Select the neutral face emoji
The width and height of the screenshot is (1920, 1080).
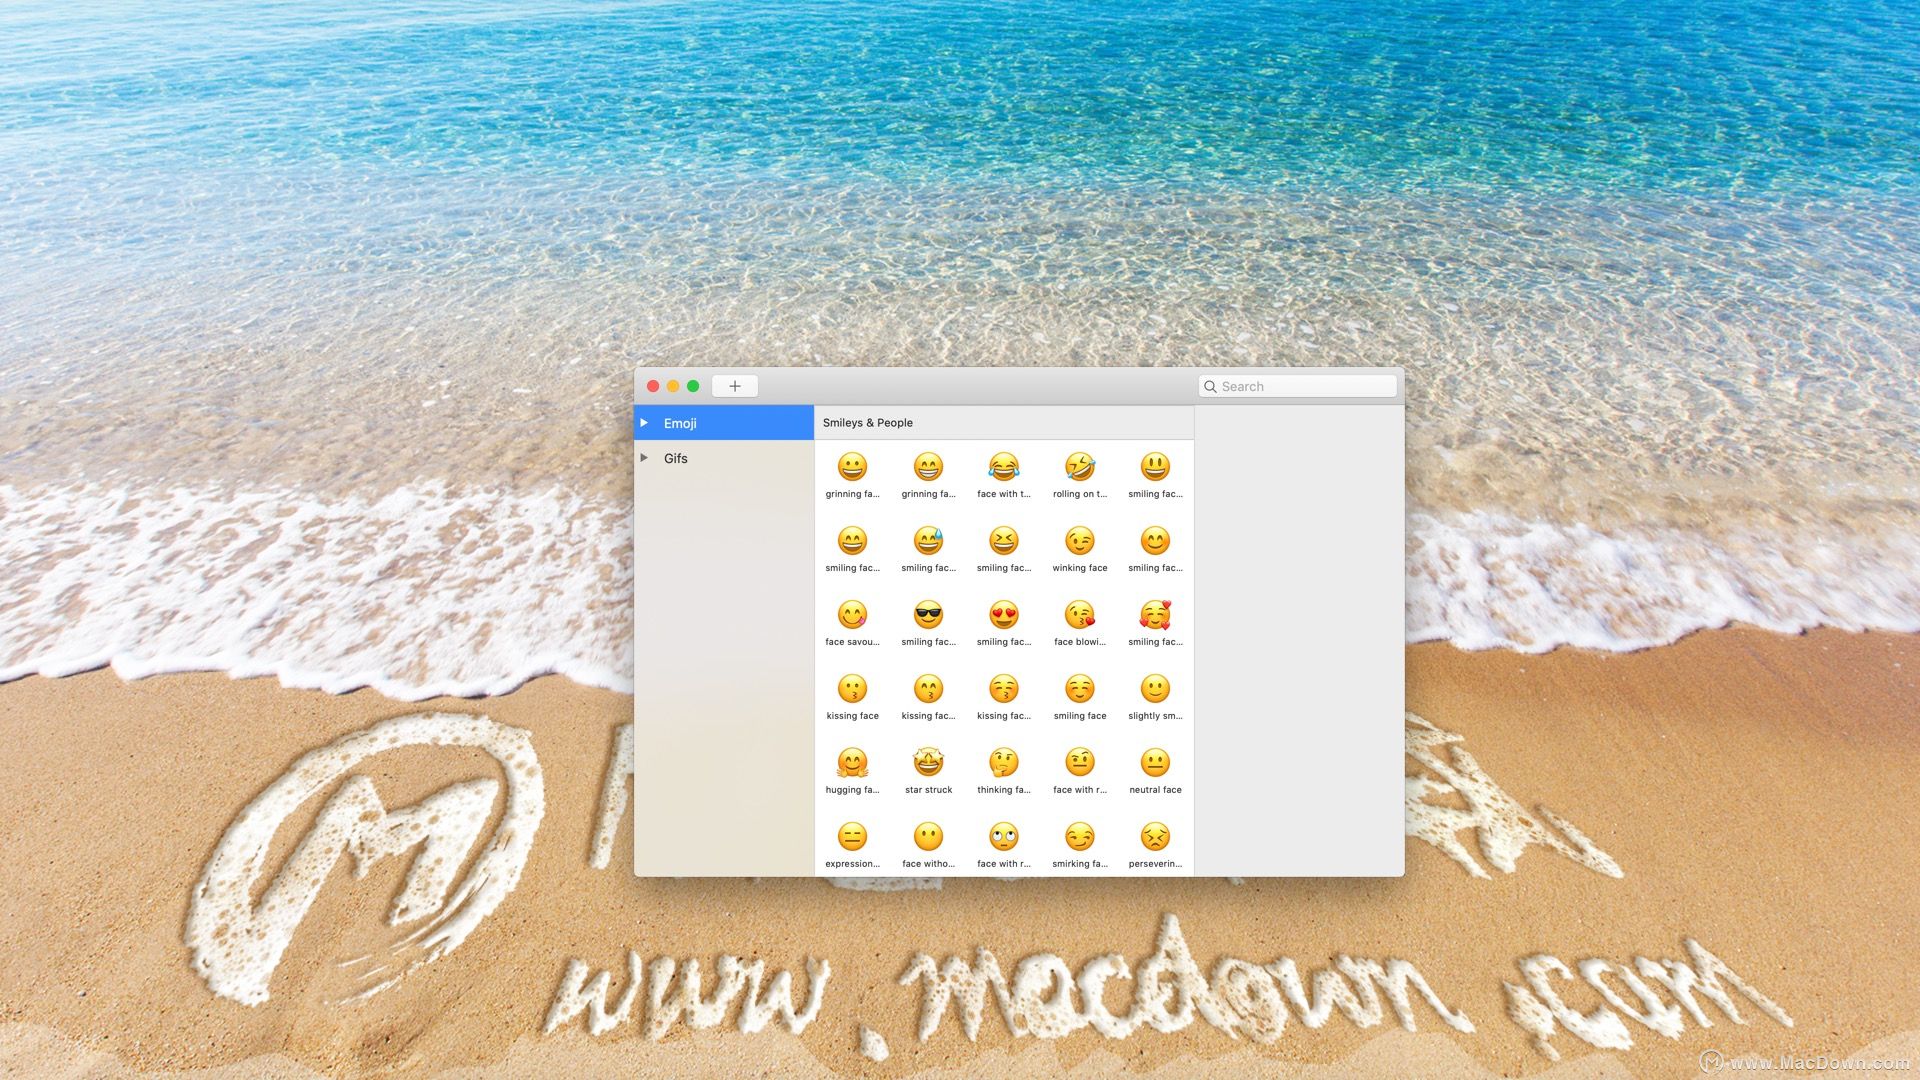1155,763
